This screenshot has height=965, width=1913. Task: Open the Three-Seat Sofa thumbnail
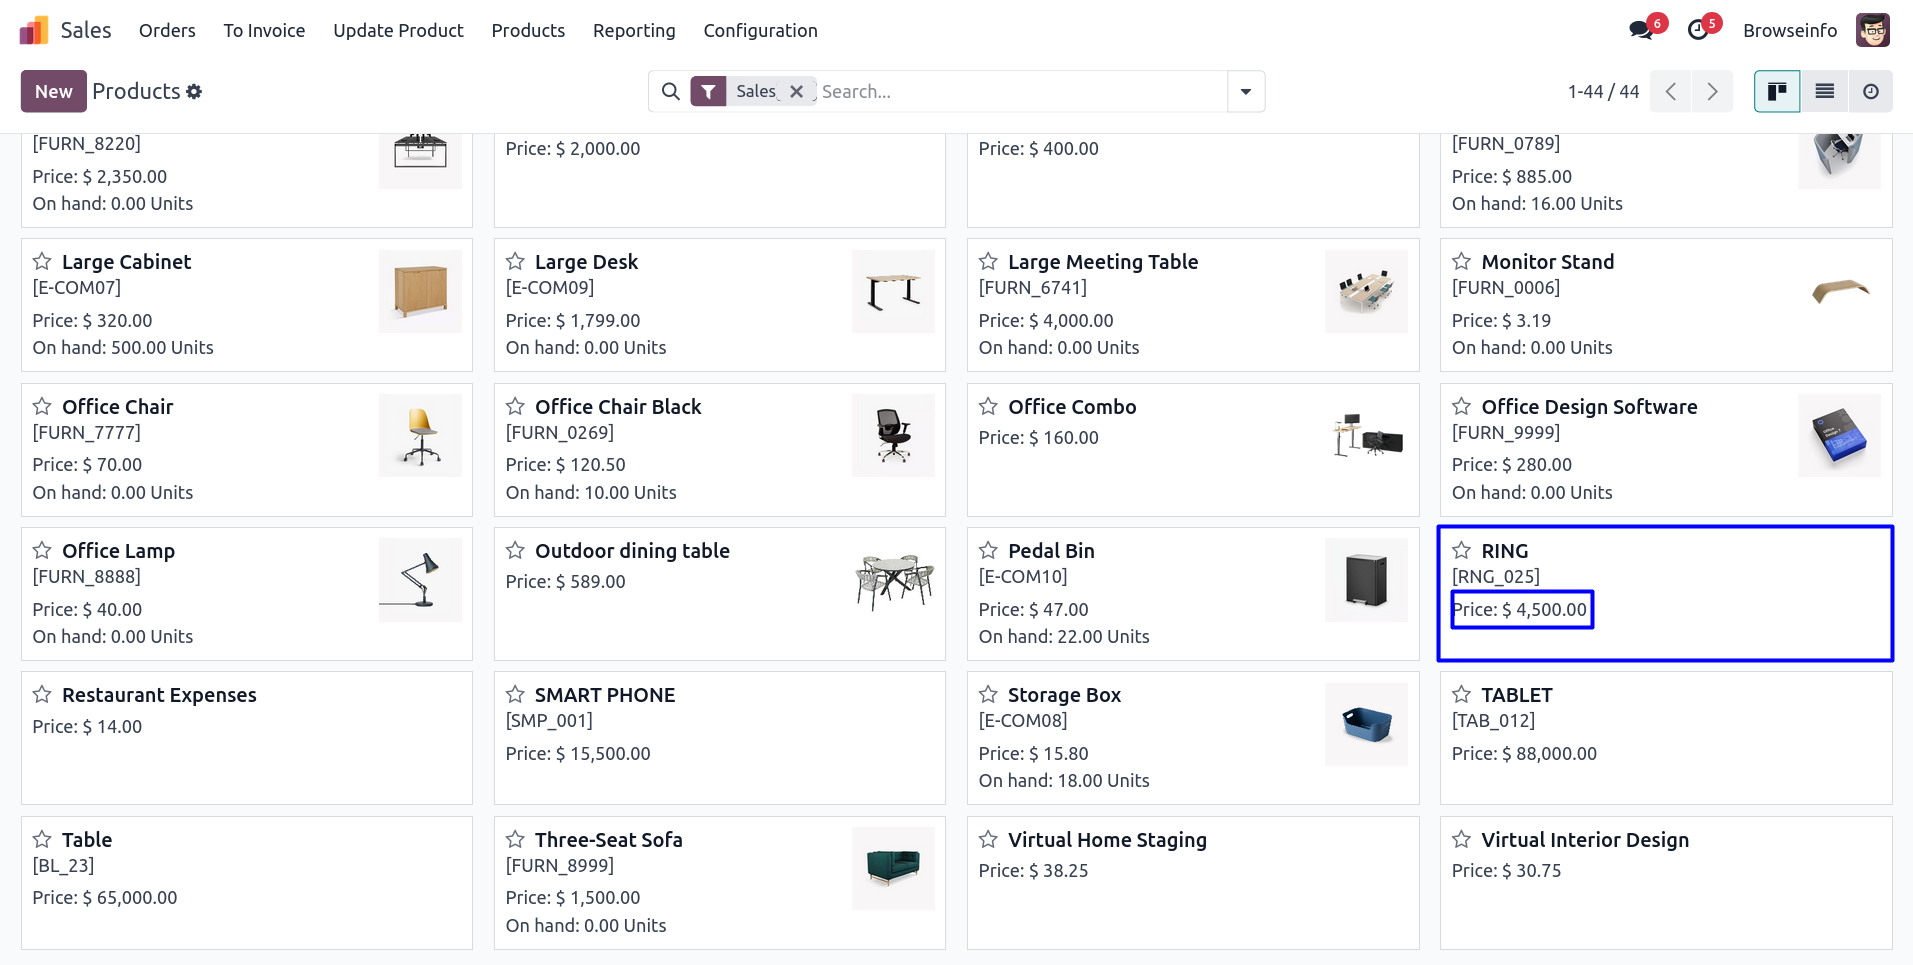[x=892, y=868]
